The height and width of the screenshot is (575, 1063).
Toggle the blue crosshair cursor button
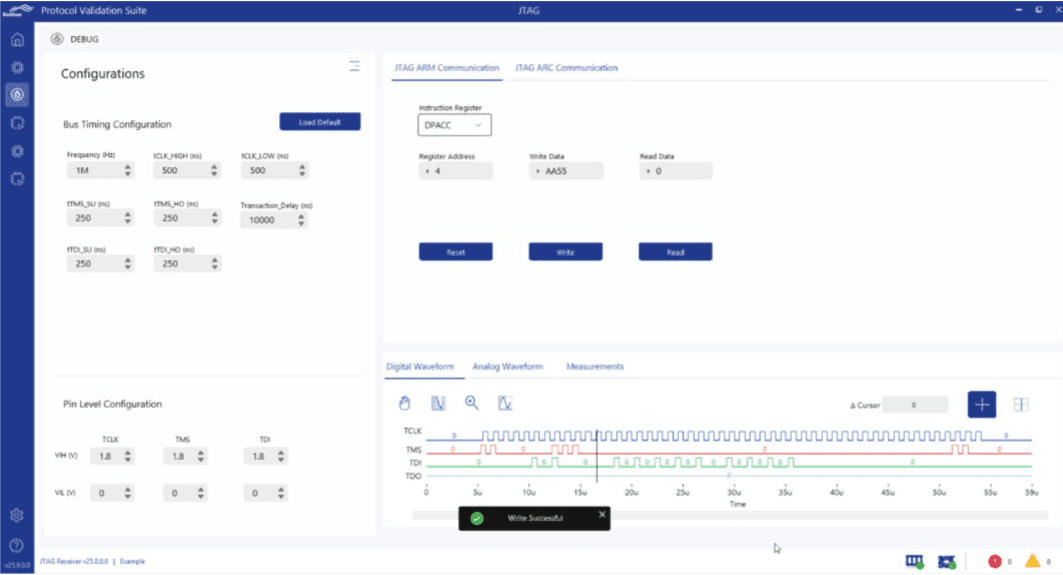[982, 404]
